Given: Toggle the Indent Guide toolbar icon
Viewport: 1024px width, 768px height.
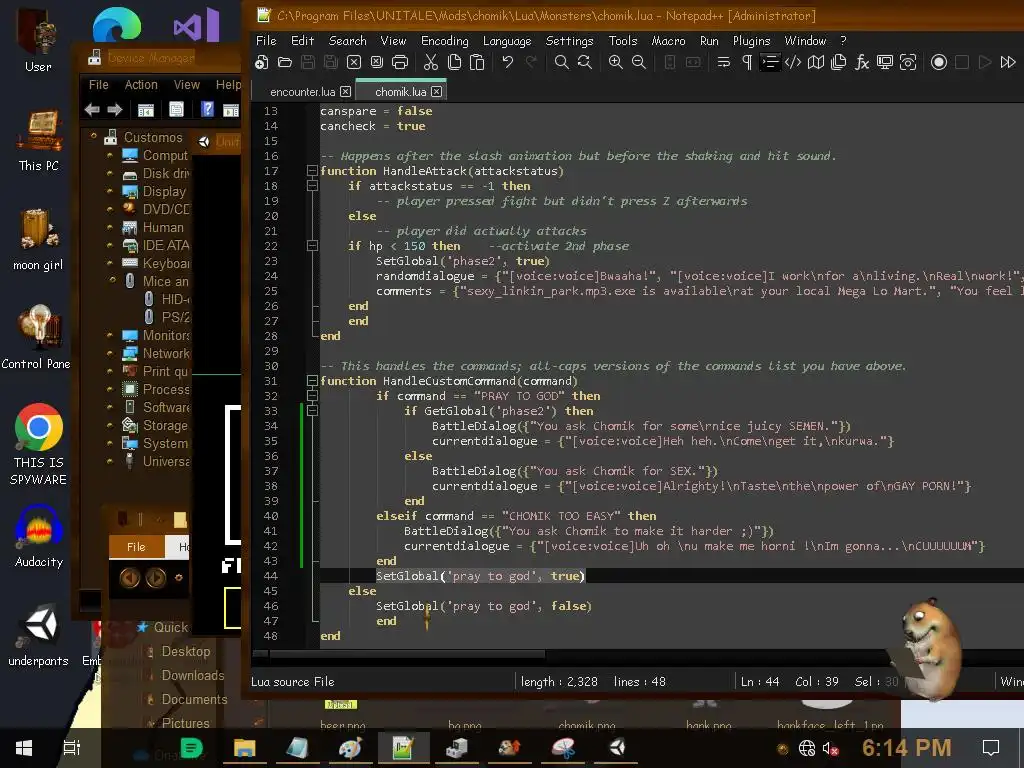Looking at the screenshot, I should click(770, 62).
